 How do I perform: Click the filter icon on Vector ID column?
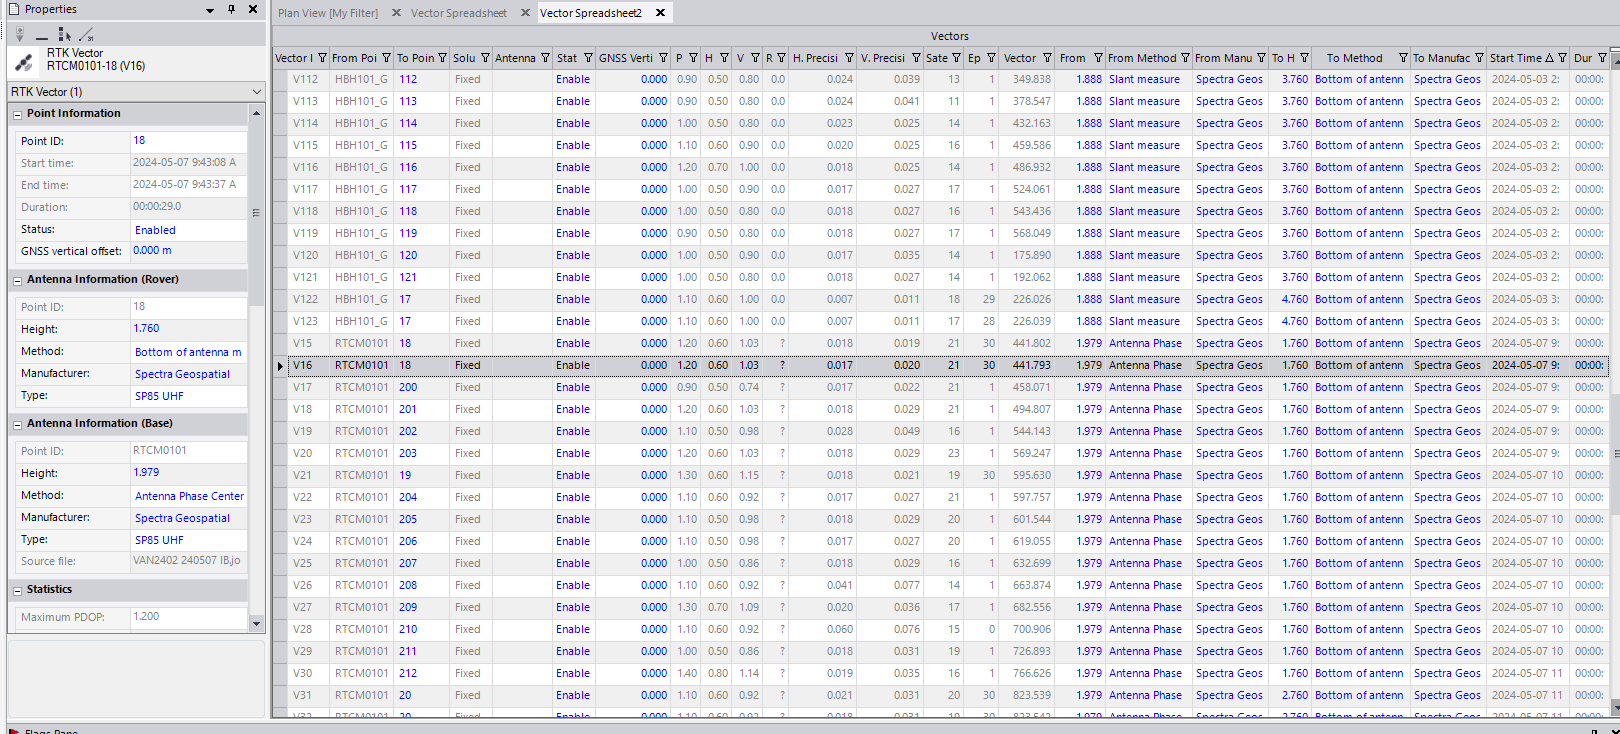click(x=322, y=58)
